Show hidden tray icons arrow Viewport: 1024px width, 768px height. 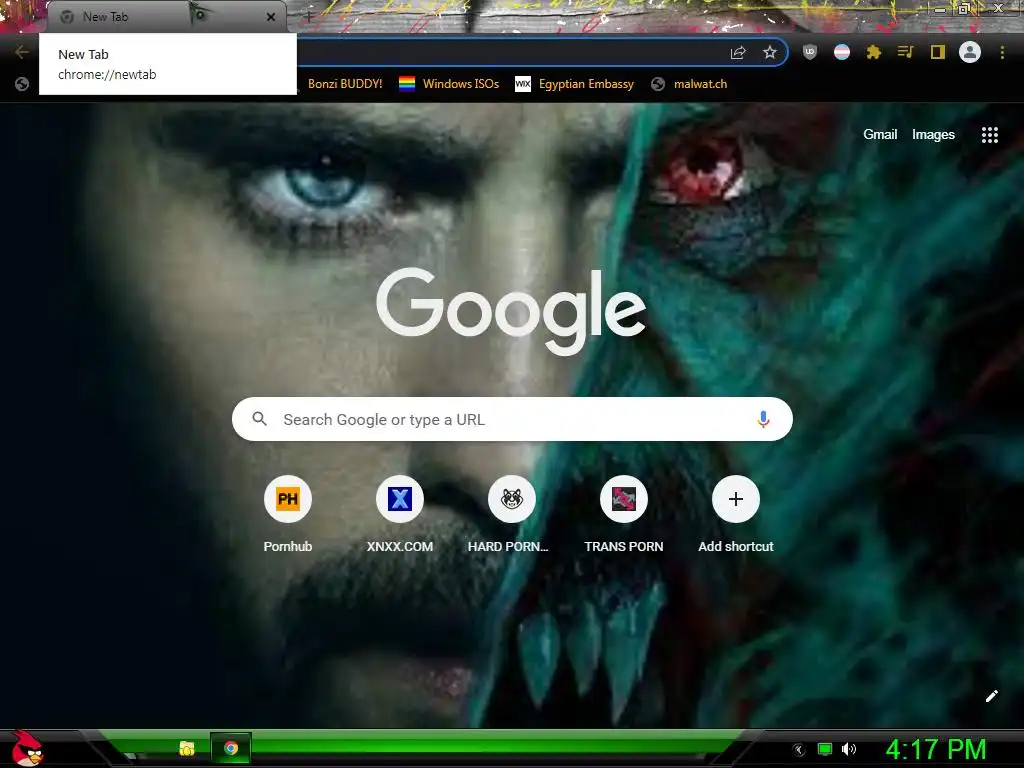tap(799, 750)
